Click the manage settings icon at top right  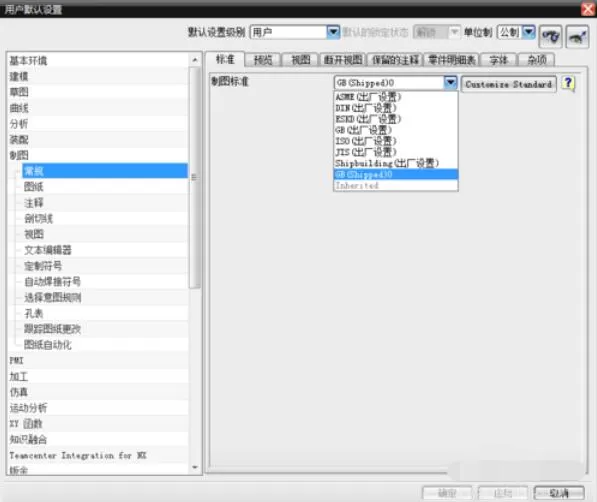578,37
